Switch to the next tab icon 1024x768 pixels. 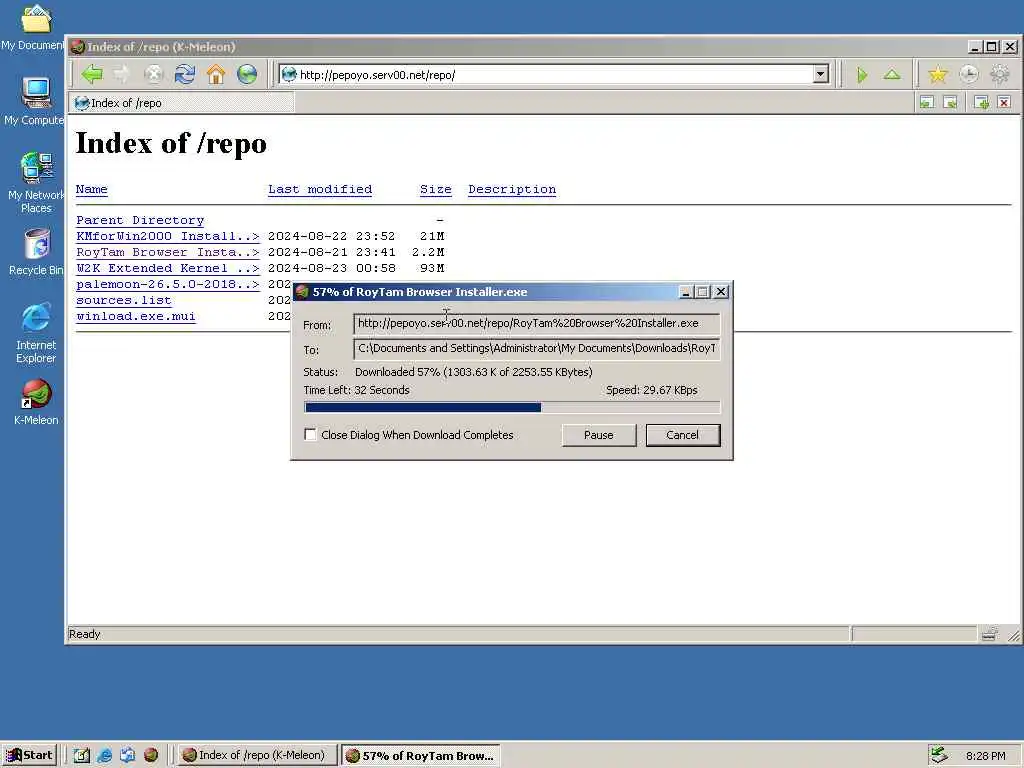(950, 103)
